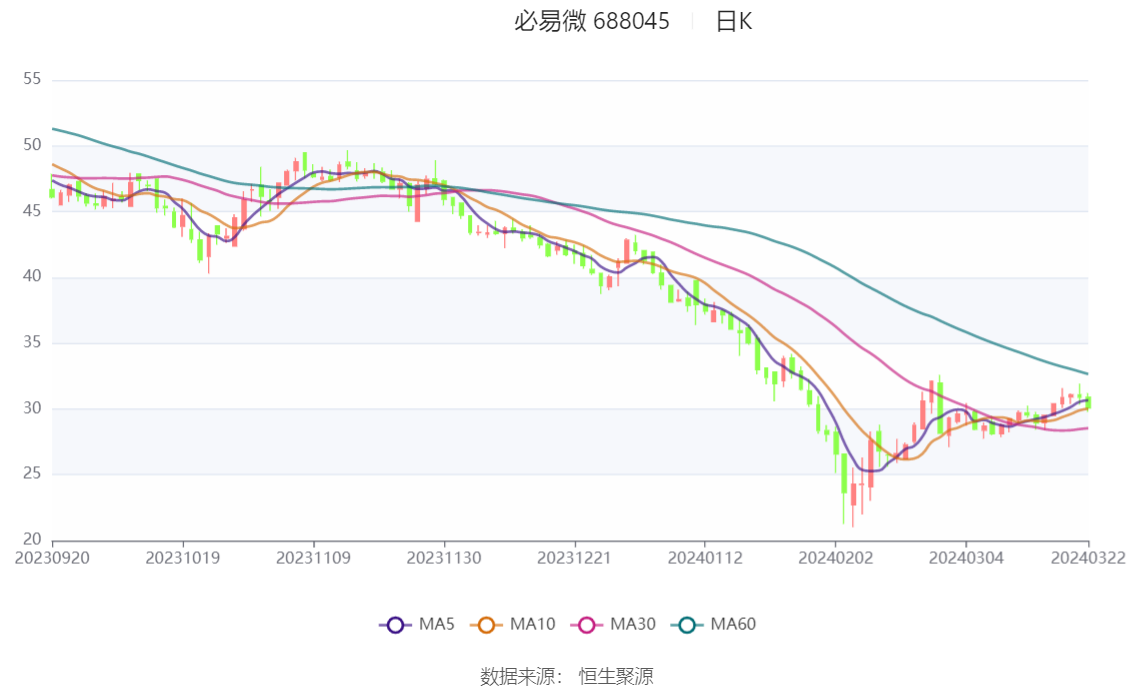The height and width of the screenshot is (689, 1134).
Task: Select the date label 20240322
Action: click(1088, 558)
